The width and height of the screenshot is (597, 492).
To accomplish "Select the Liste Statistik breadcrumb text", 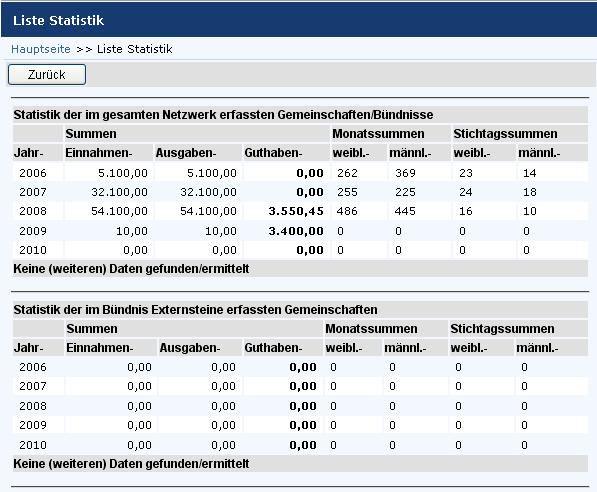I will pyautogui.click(x=135, y=49).
